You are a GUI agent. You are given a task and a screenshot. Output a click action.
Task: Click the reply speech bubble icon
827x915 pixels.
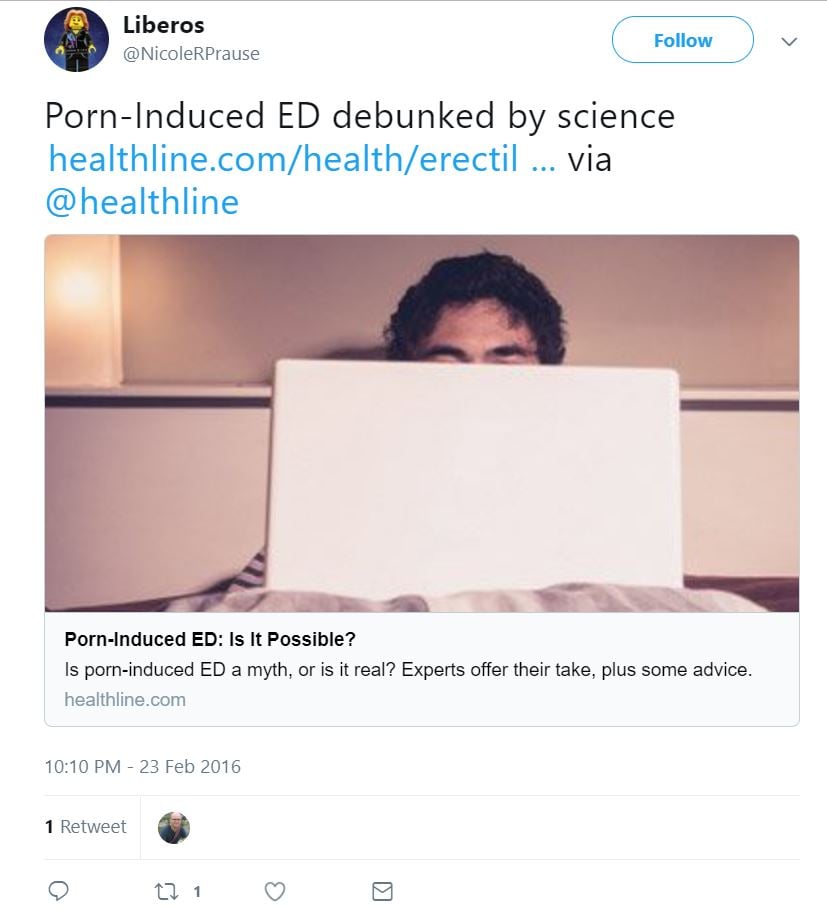[59, 890]
